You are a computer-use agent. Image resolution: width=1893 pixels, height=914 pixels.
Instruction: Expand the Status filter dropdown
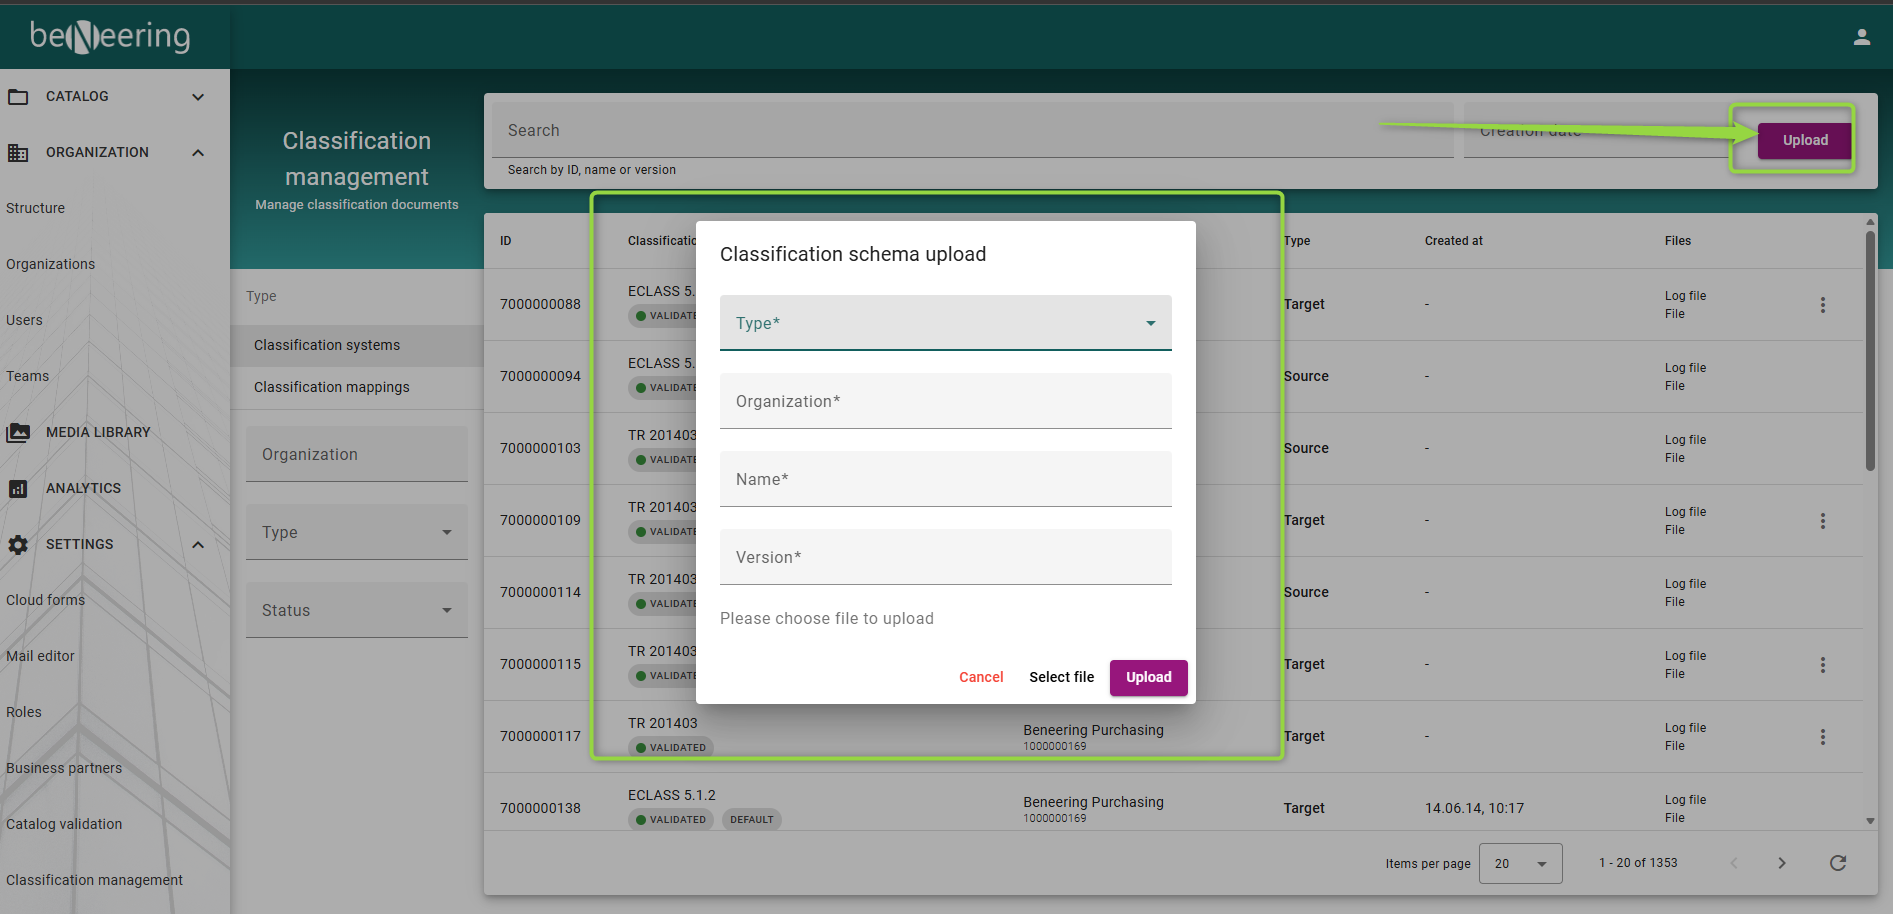356,610
